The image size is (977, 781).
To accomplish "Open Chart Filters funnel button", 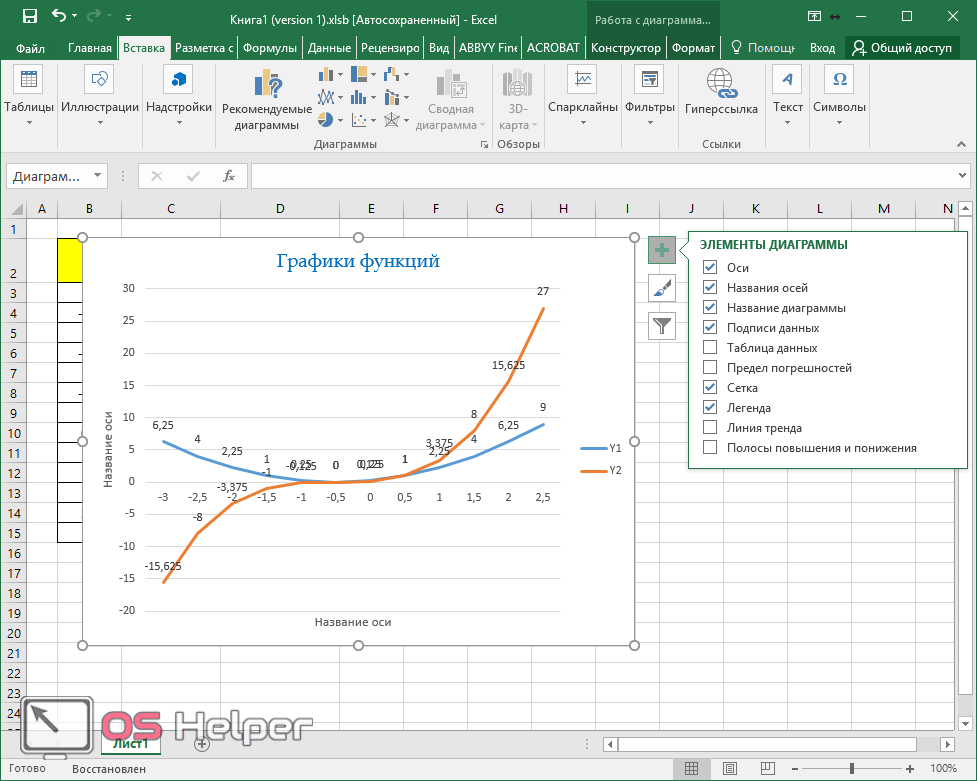I will tap(662, 325).
